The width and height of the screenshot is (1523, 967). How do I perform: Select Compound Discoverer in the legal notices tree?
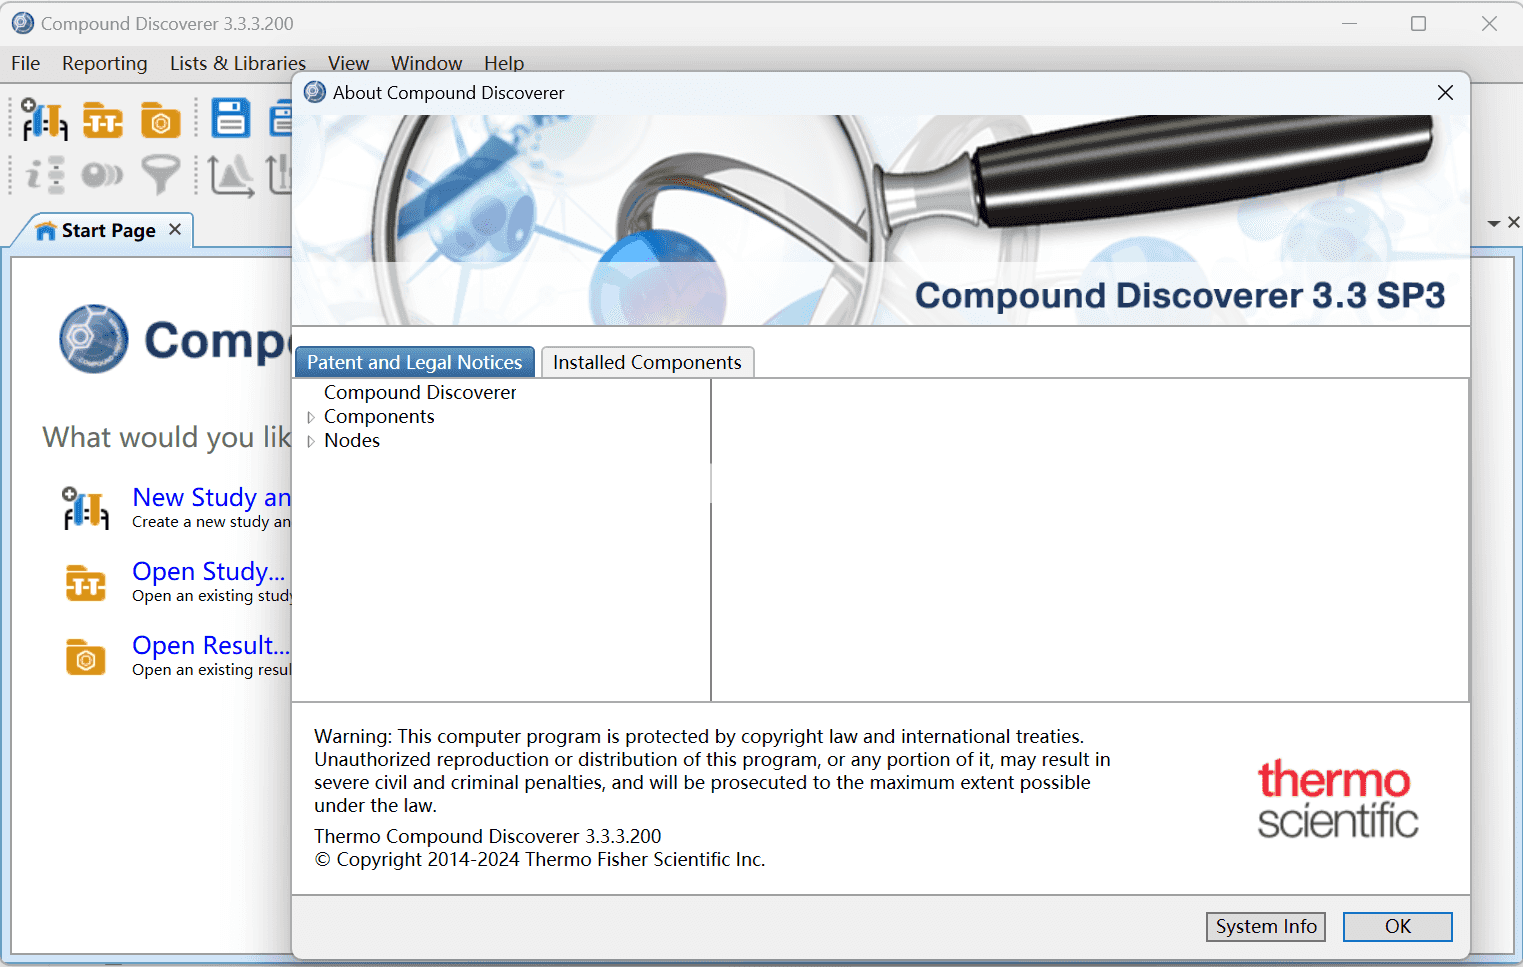click(x=420, y=392)
